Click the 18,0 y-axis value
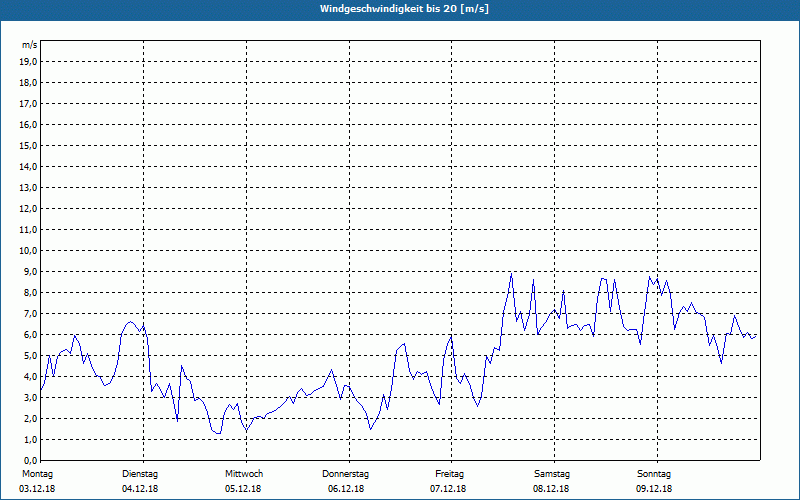The height and width of the screenshot is (500, 800). [28, 83]
